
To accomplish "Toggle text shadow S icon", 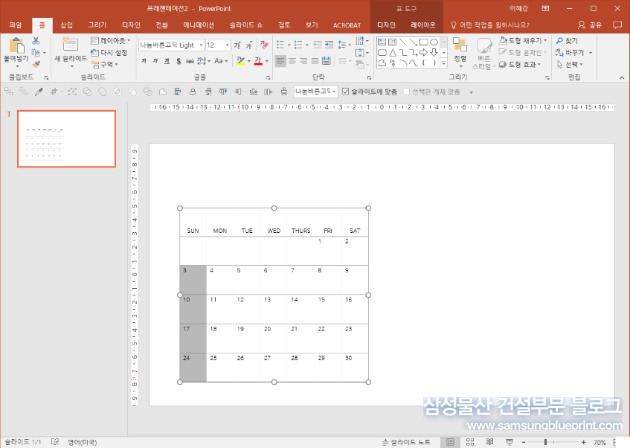I will [x=178, y=61].
